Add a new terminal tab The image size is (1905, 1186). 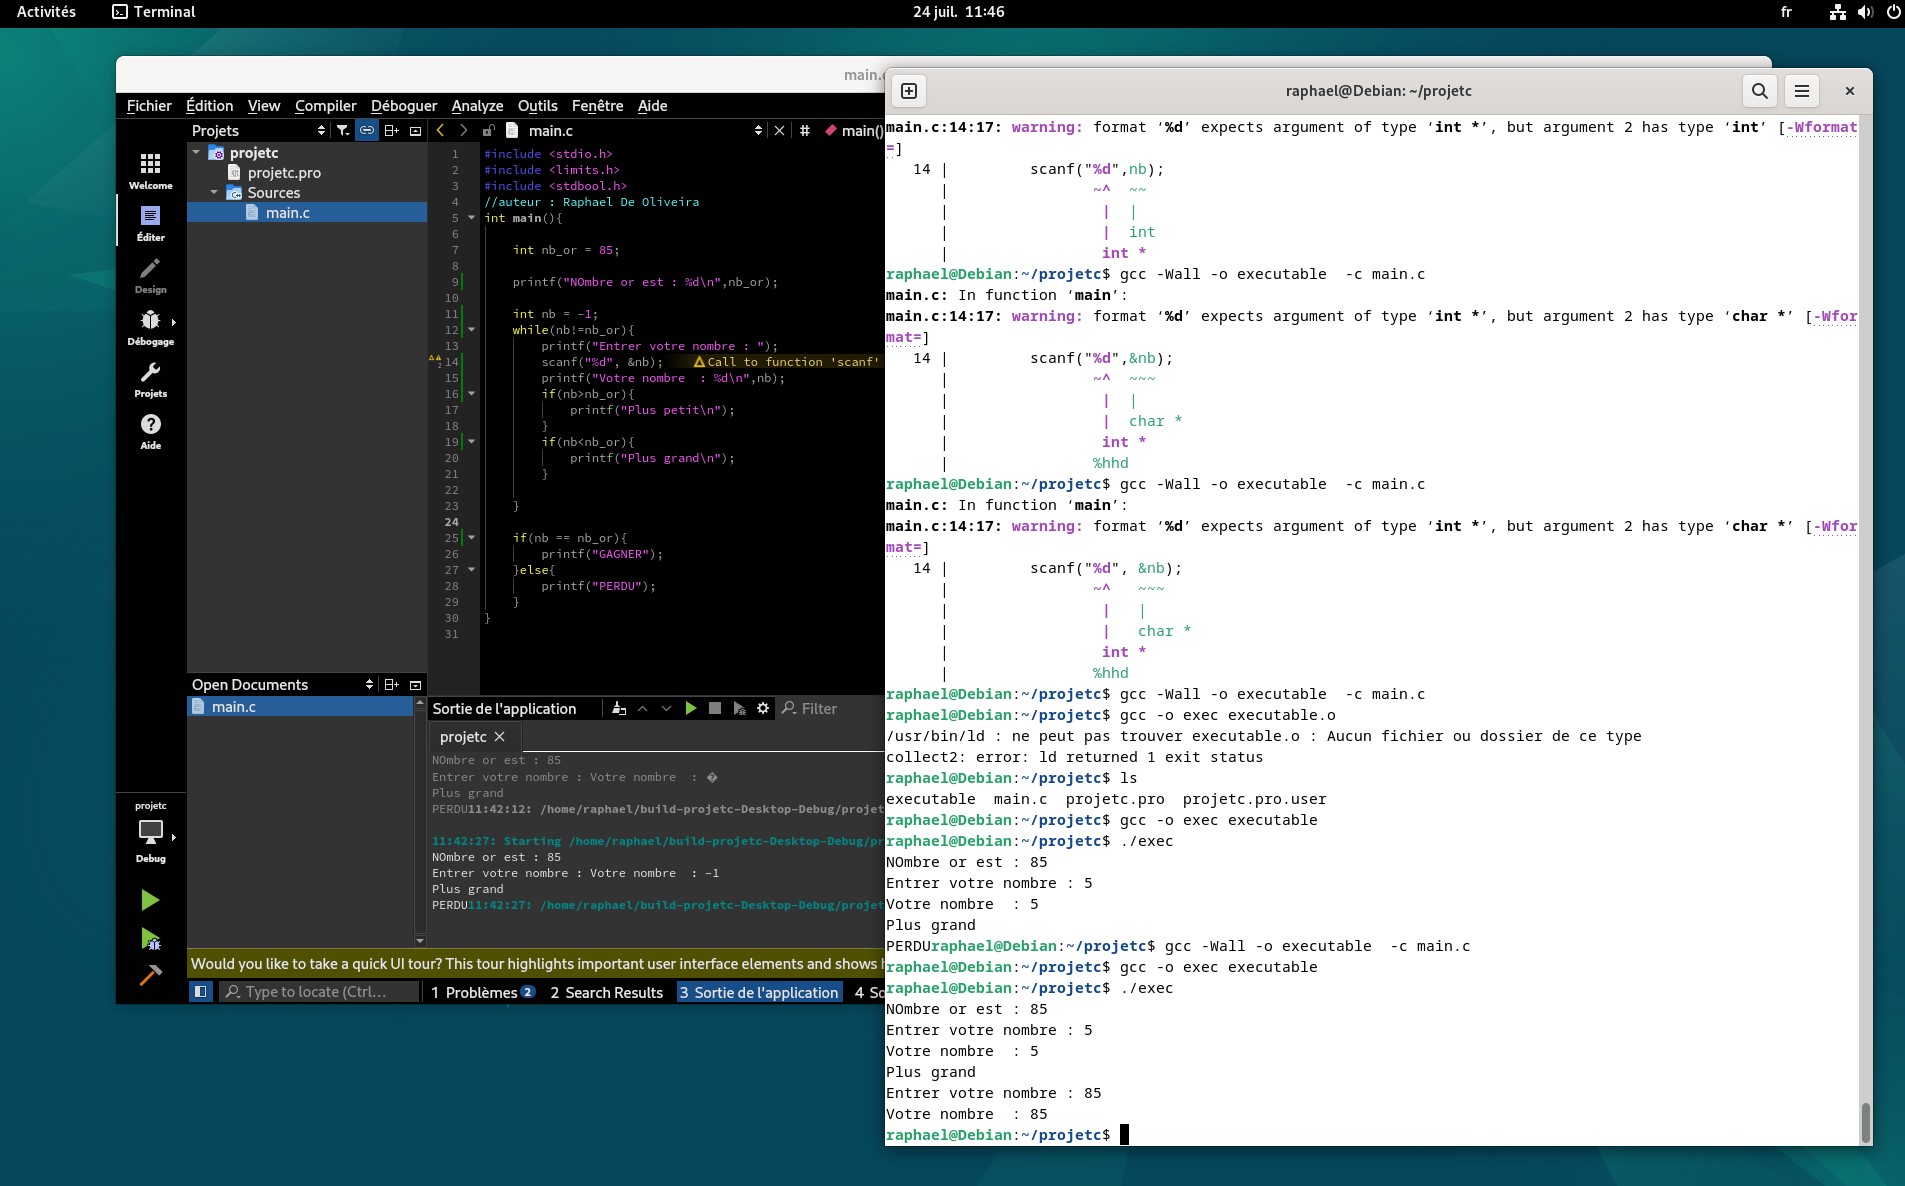click(x=909, y=91)
